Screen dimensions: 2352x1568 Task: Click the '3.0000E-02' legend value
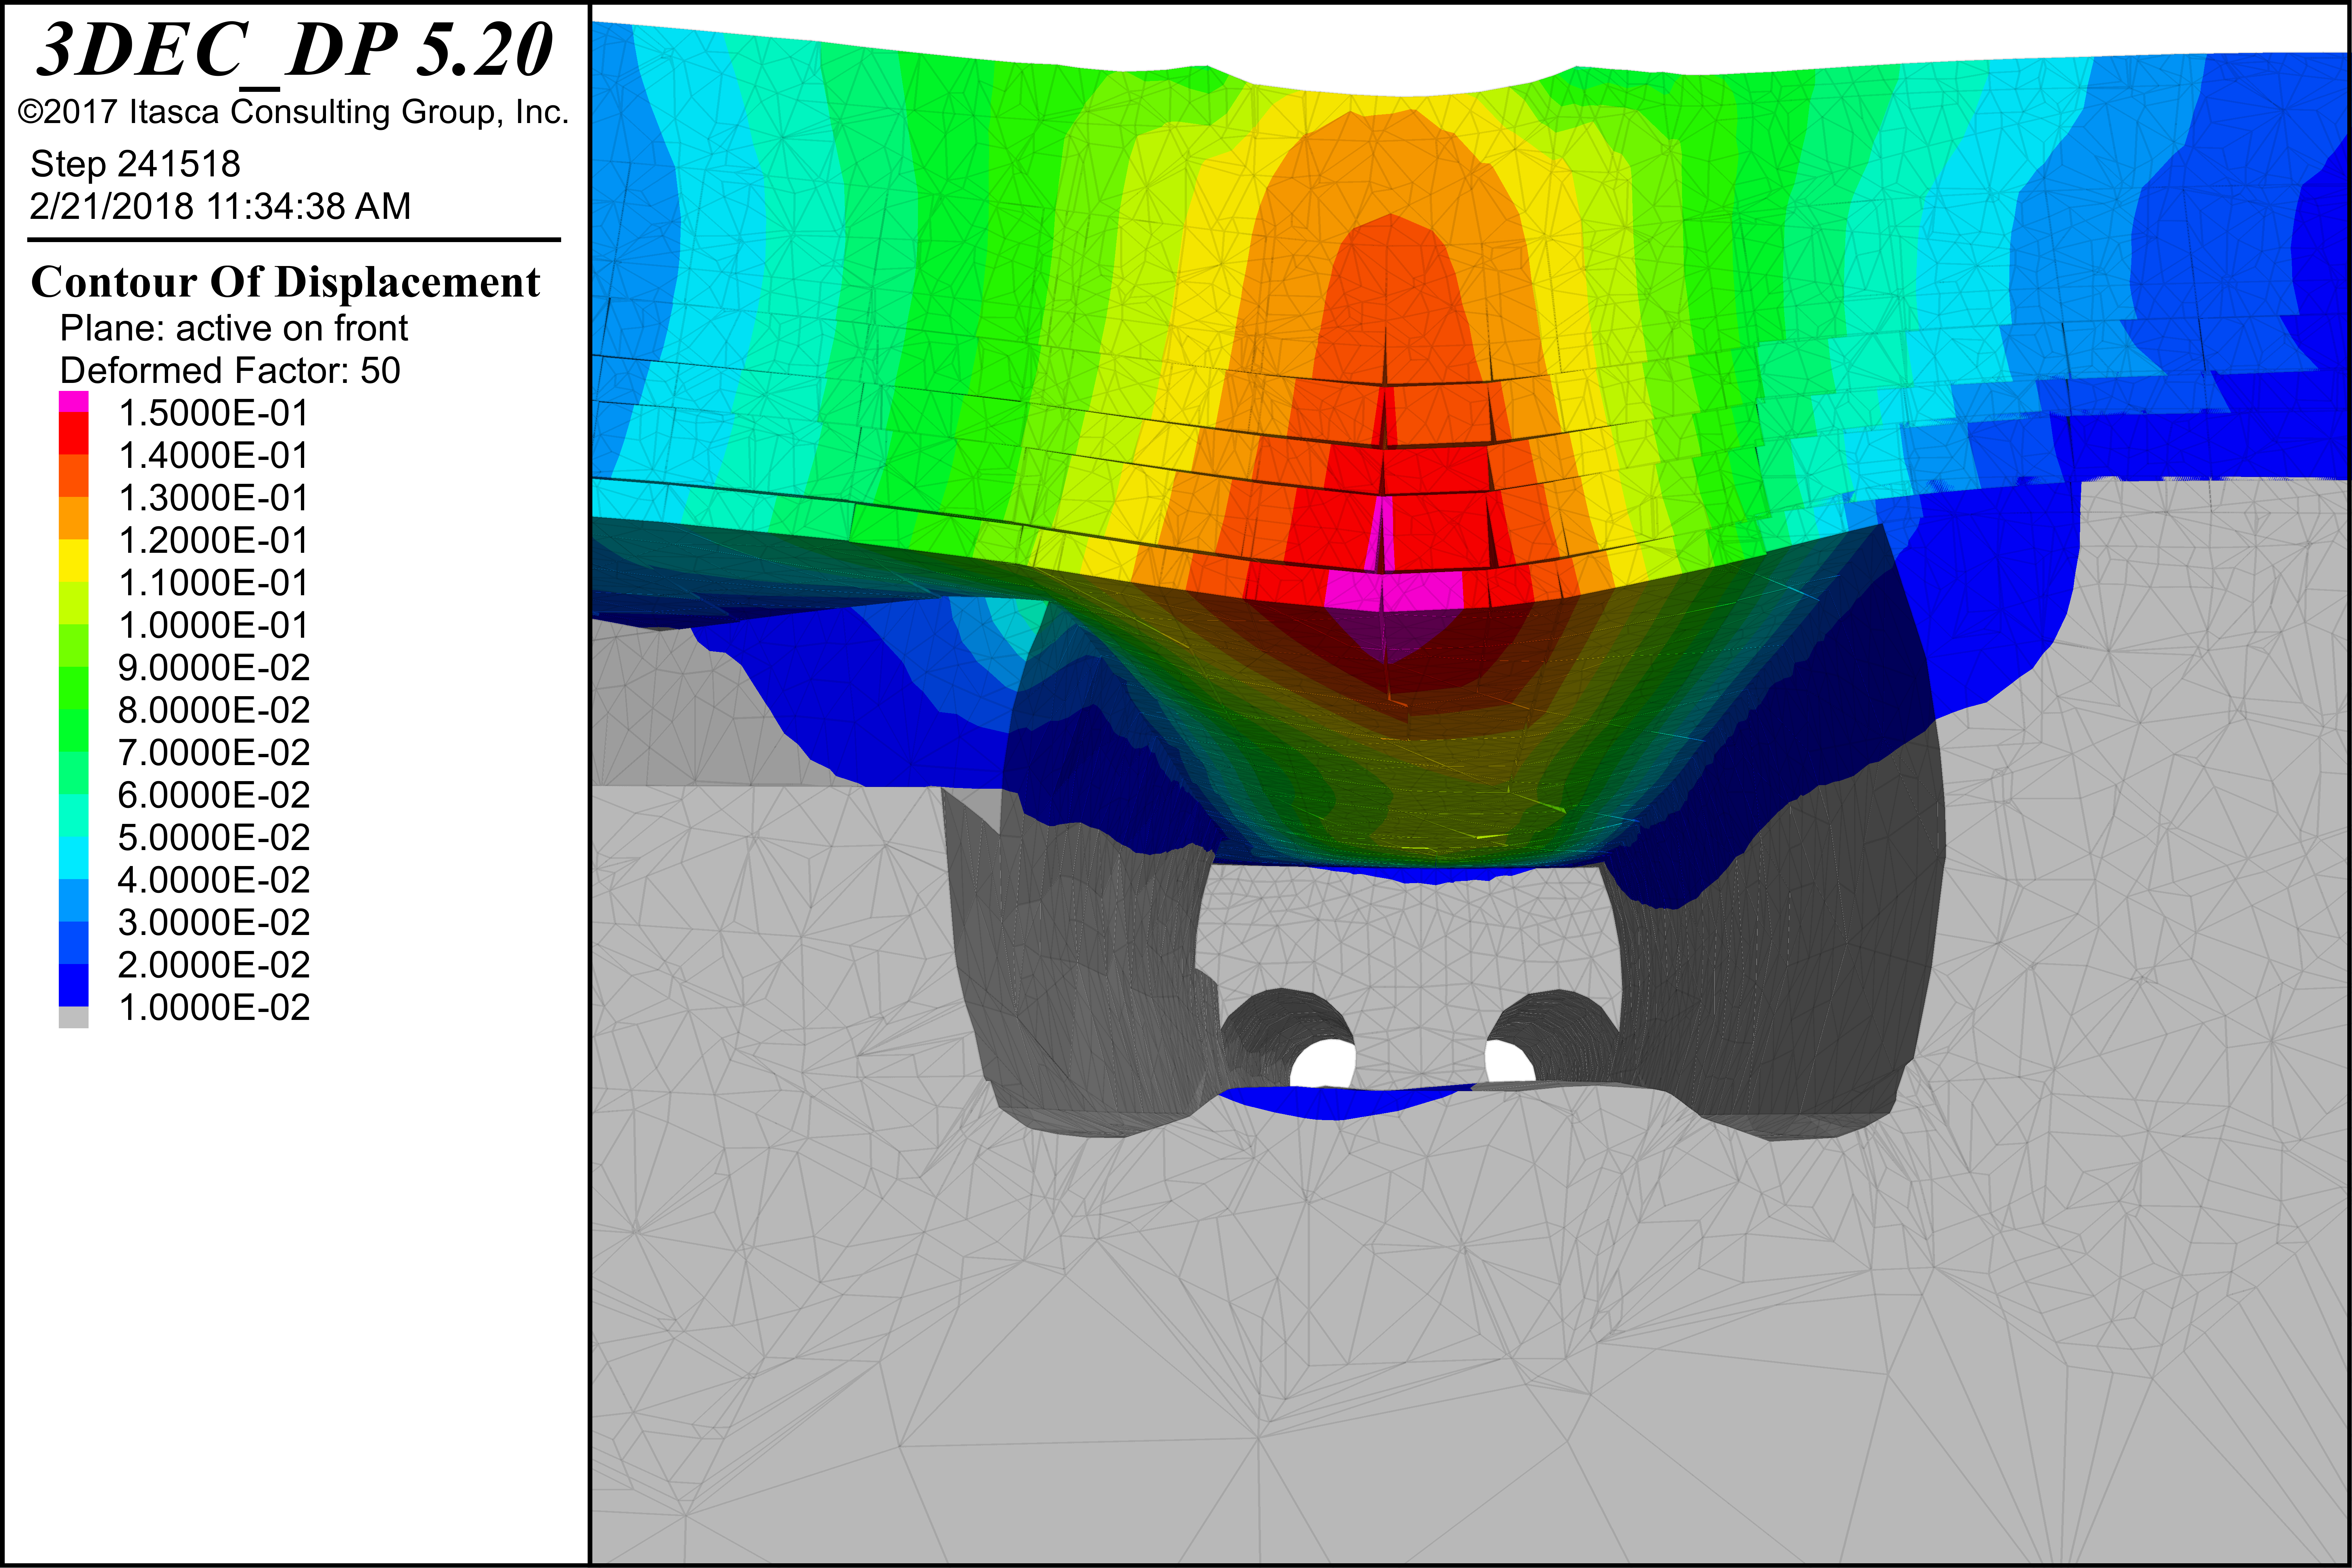[x=214, y=923]
